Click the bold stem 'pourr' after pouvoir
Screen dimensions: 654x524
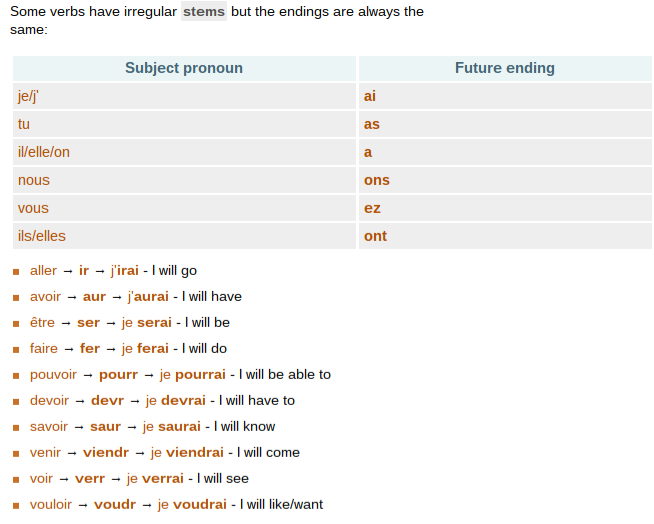(x=118, y=375)
